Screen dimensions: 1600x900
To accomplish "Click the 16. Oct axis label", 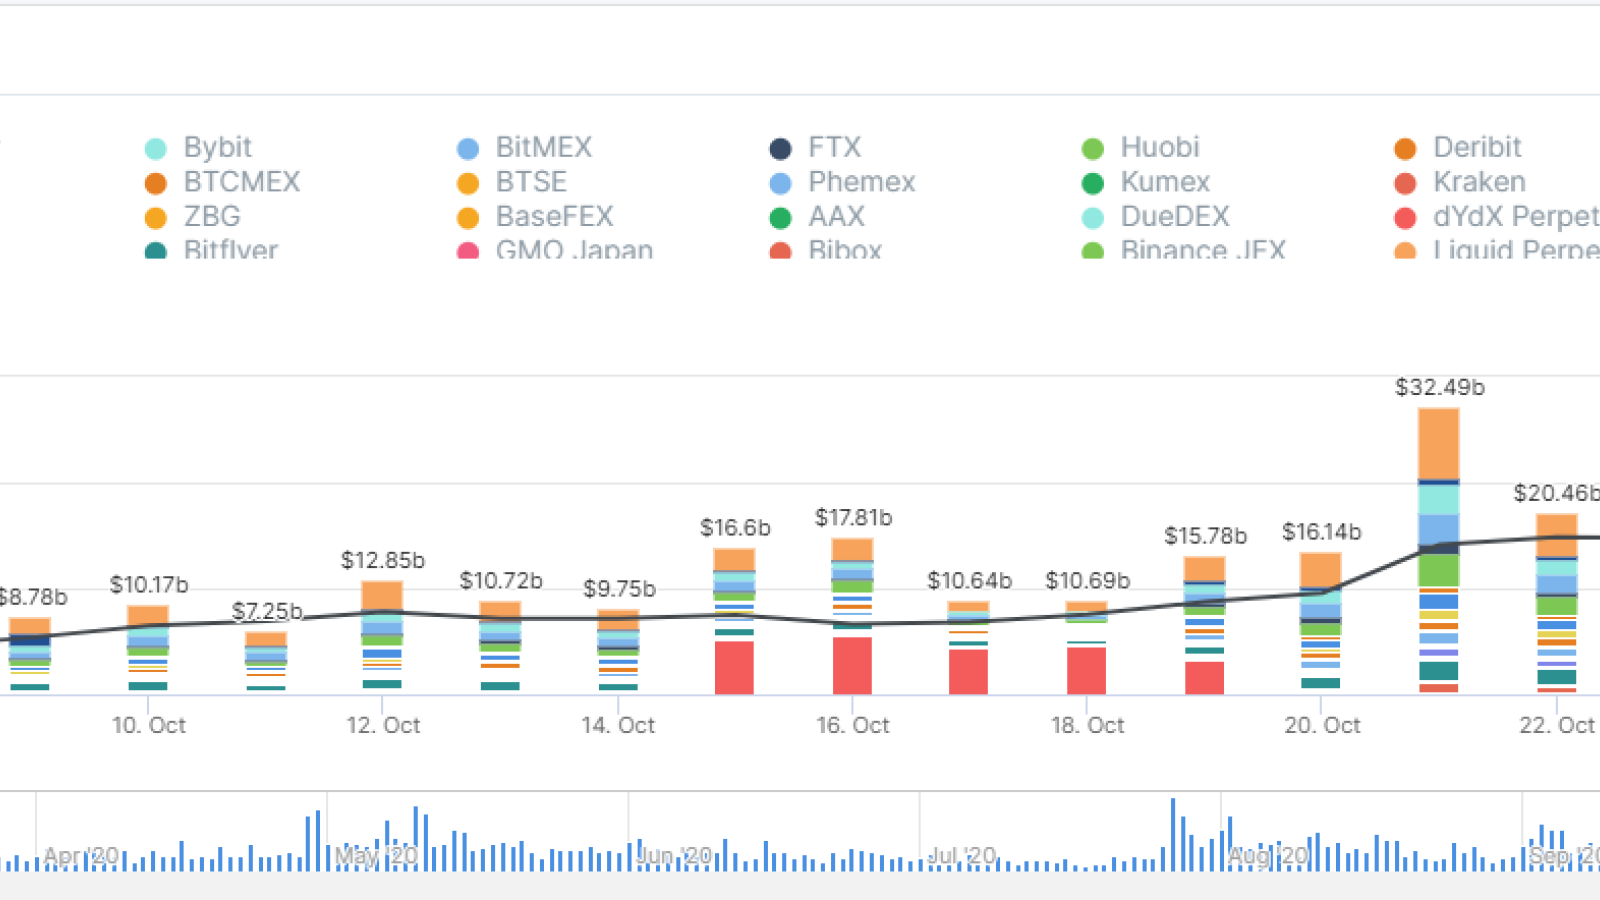I will tap(852, 725).
